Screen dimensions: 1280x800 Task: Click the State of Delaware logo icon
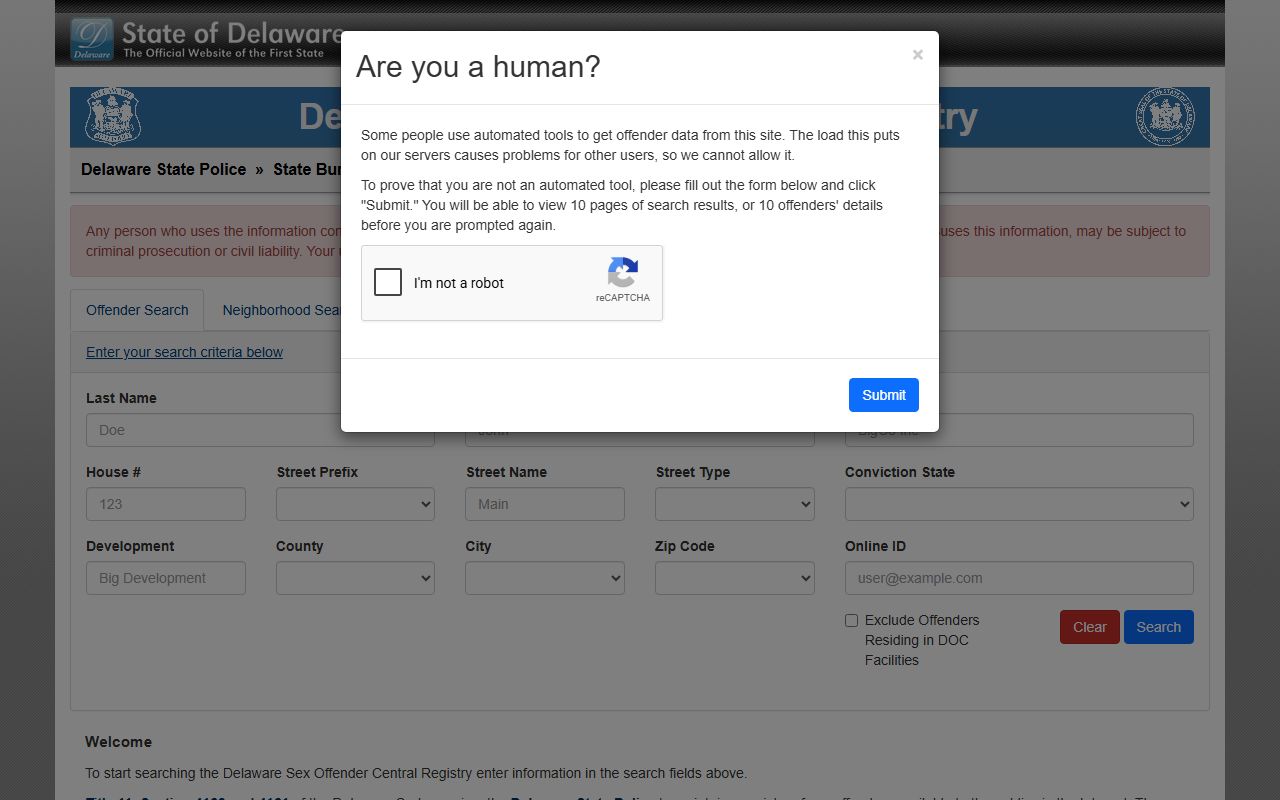click(x=92, y=40)
